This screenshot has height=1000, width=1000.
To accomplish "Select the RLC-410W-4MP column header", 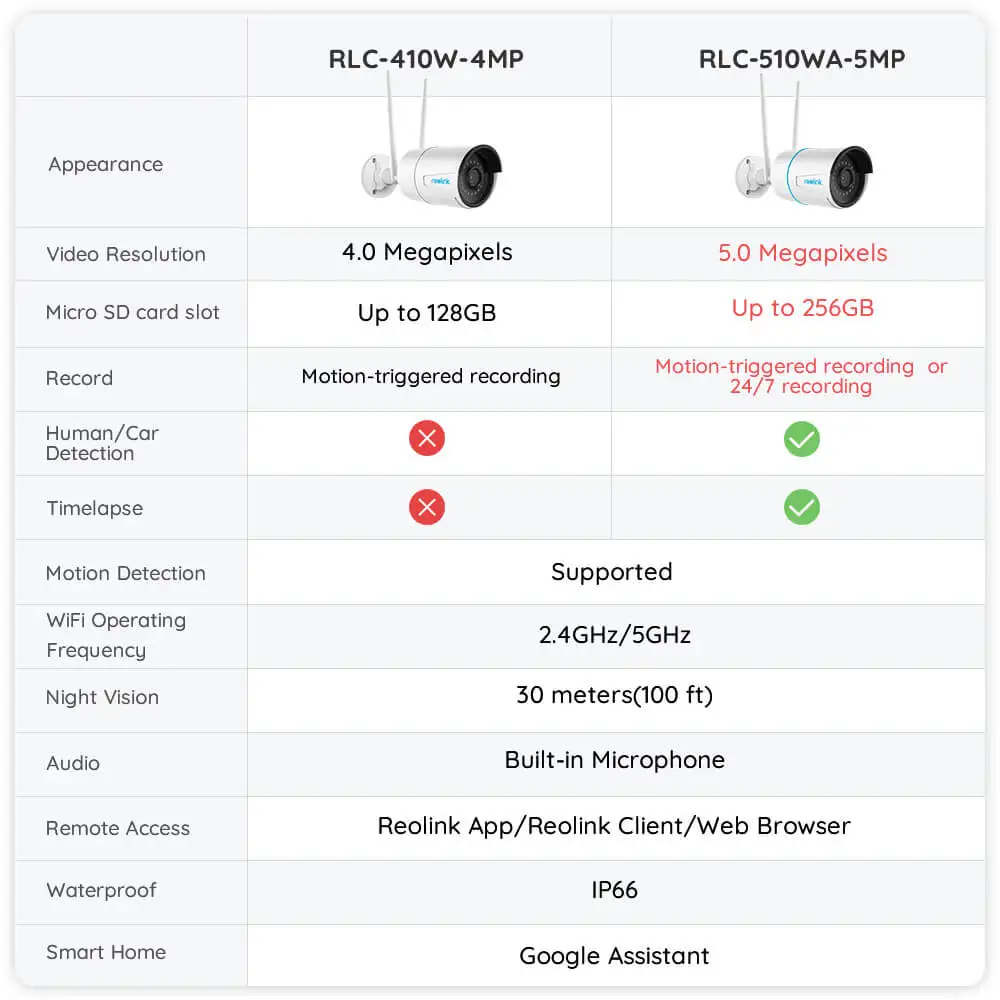I will pyautogui.click(x=426, y=59).
